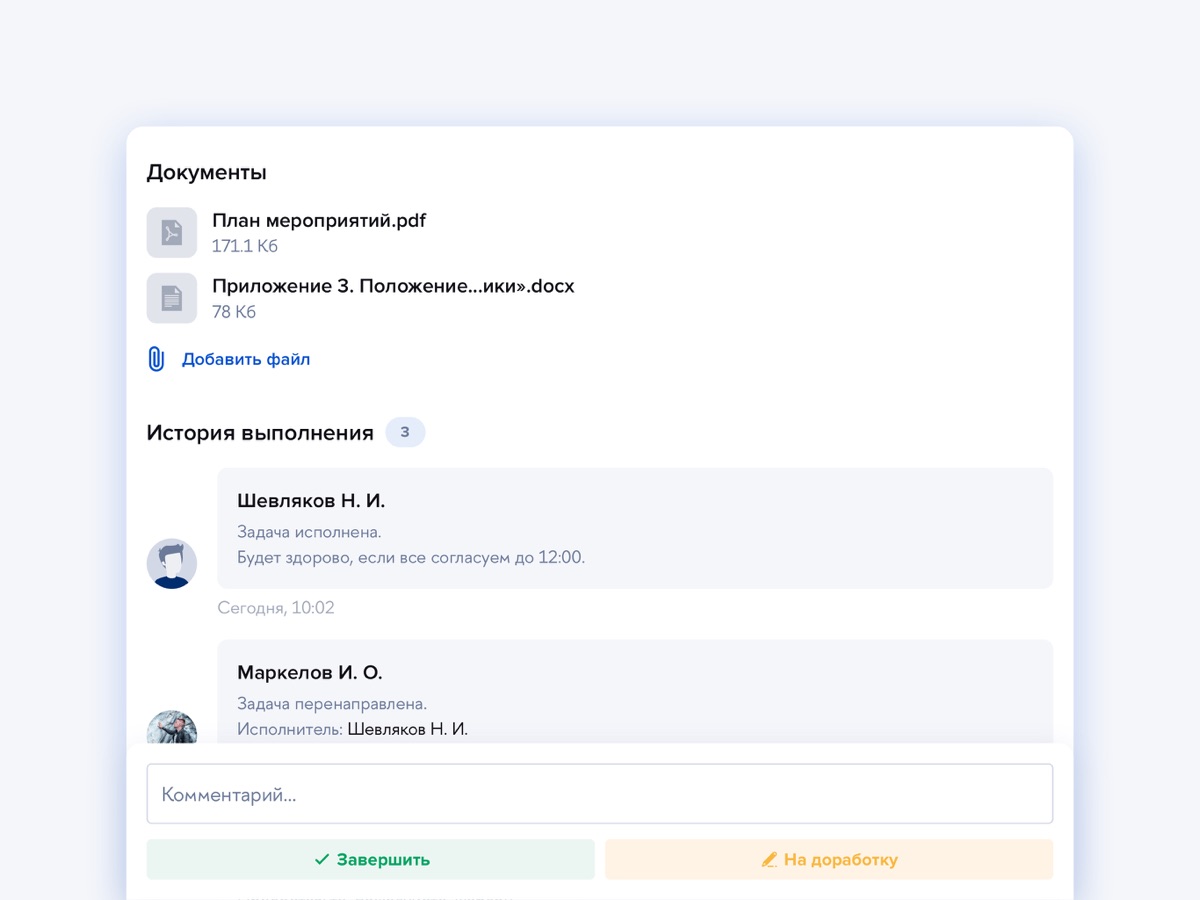Click the Шевляков Н. И. author name heading
Screen dimensions: 1200x900
click(311, 501)
